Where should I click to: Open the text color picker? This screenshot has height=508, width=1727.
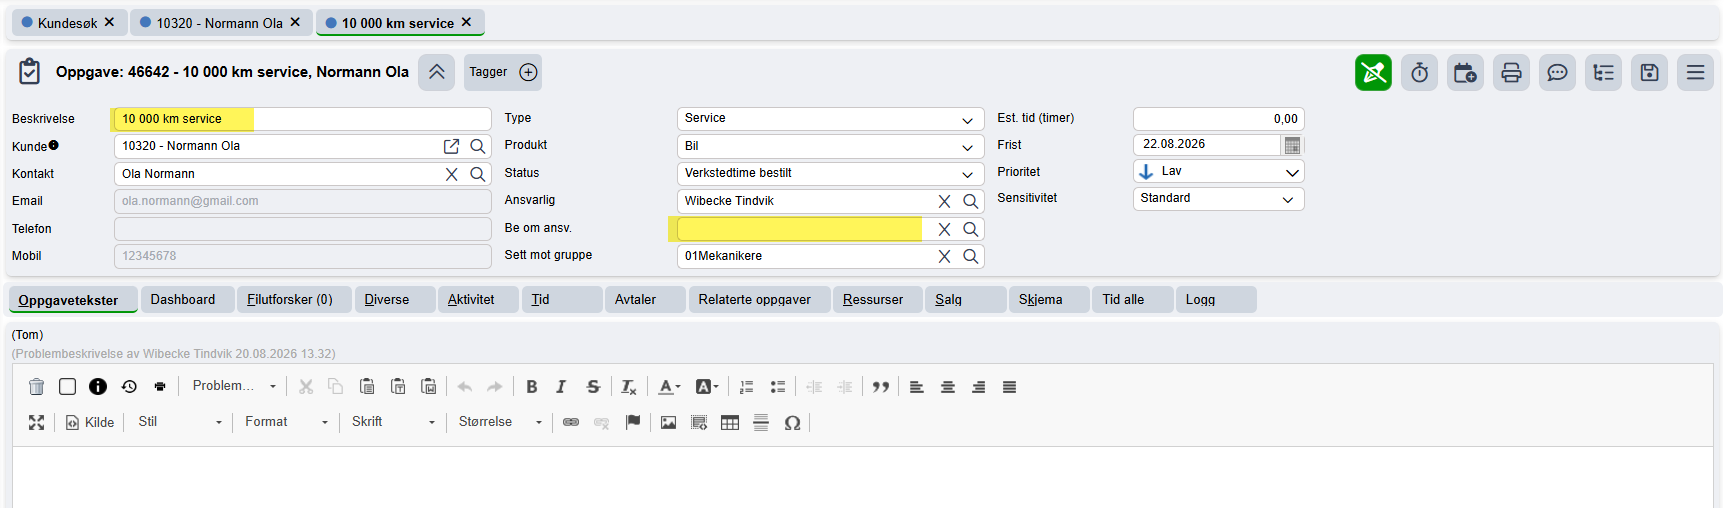coord(669,387)
